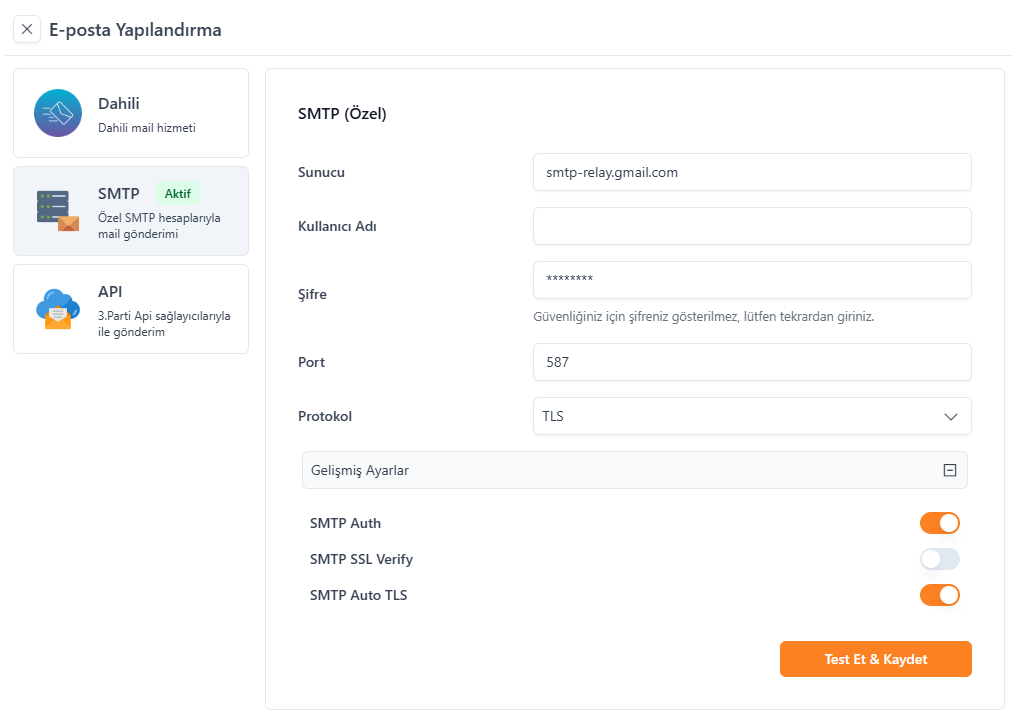1016x719 pixels.
Task: Turn off the SMTP Auto TLS toggle
Action: 939,595
